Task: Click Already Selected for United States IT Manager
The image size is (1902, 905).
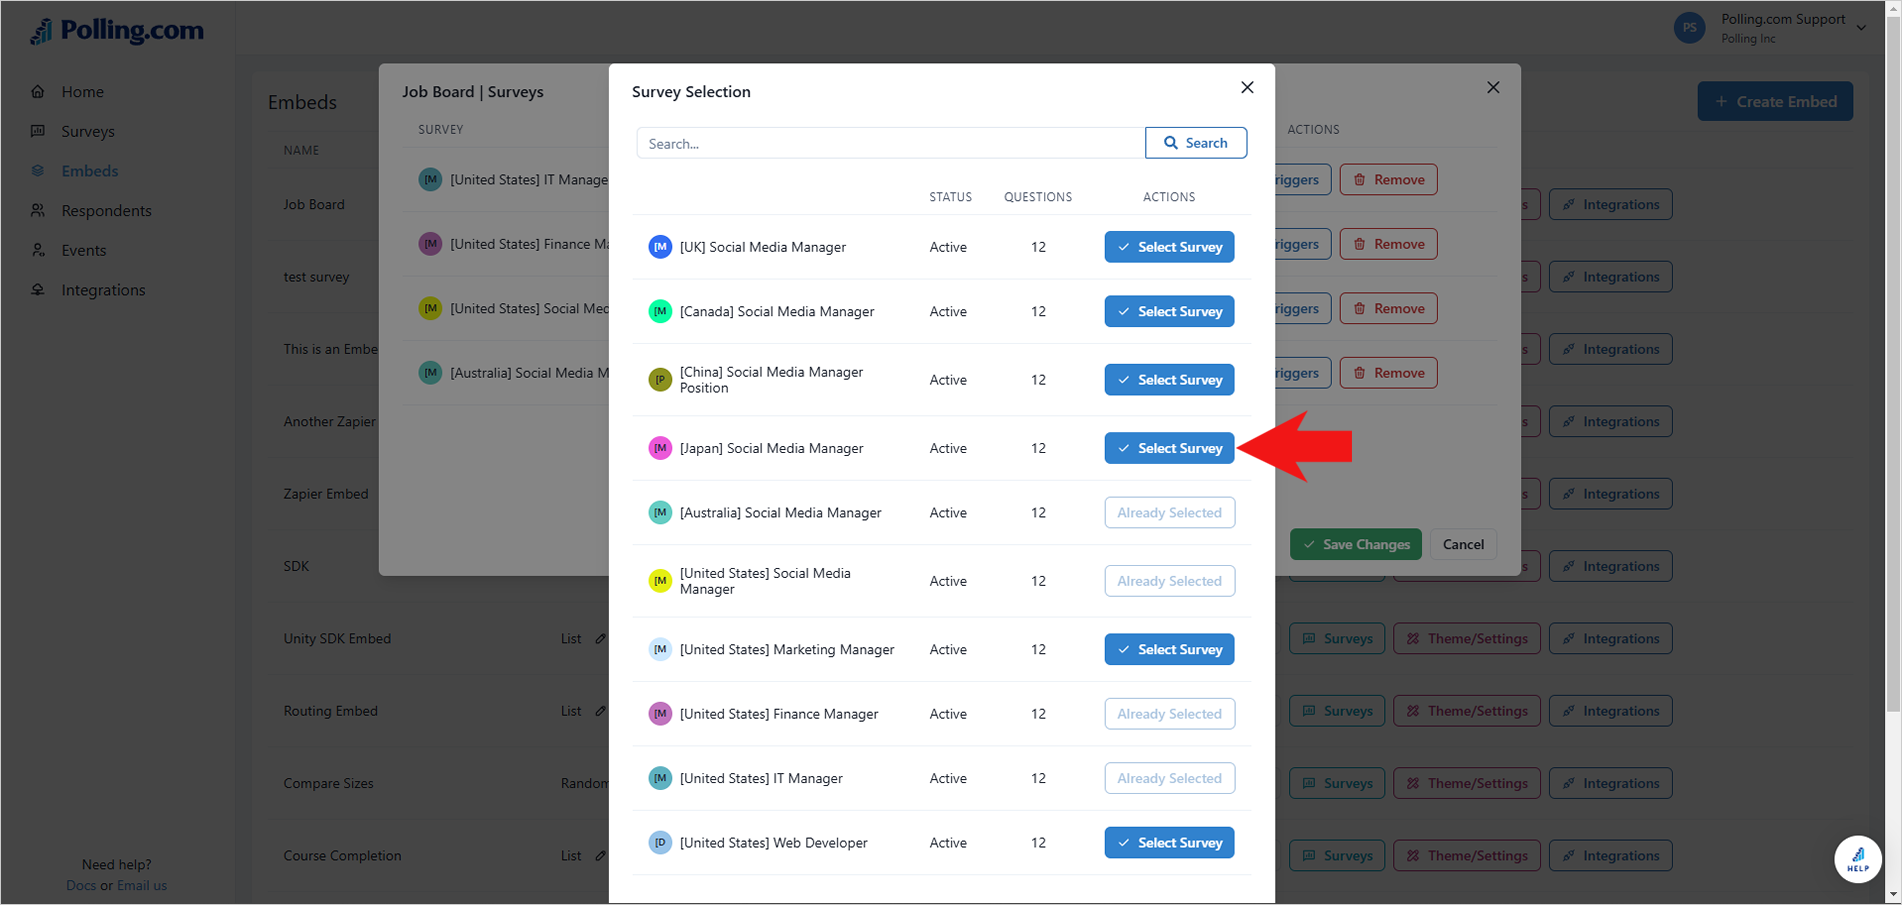Action: tap(1169, 778)
